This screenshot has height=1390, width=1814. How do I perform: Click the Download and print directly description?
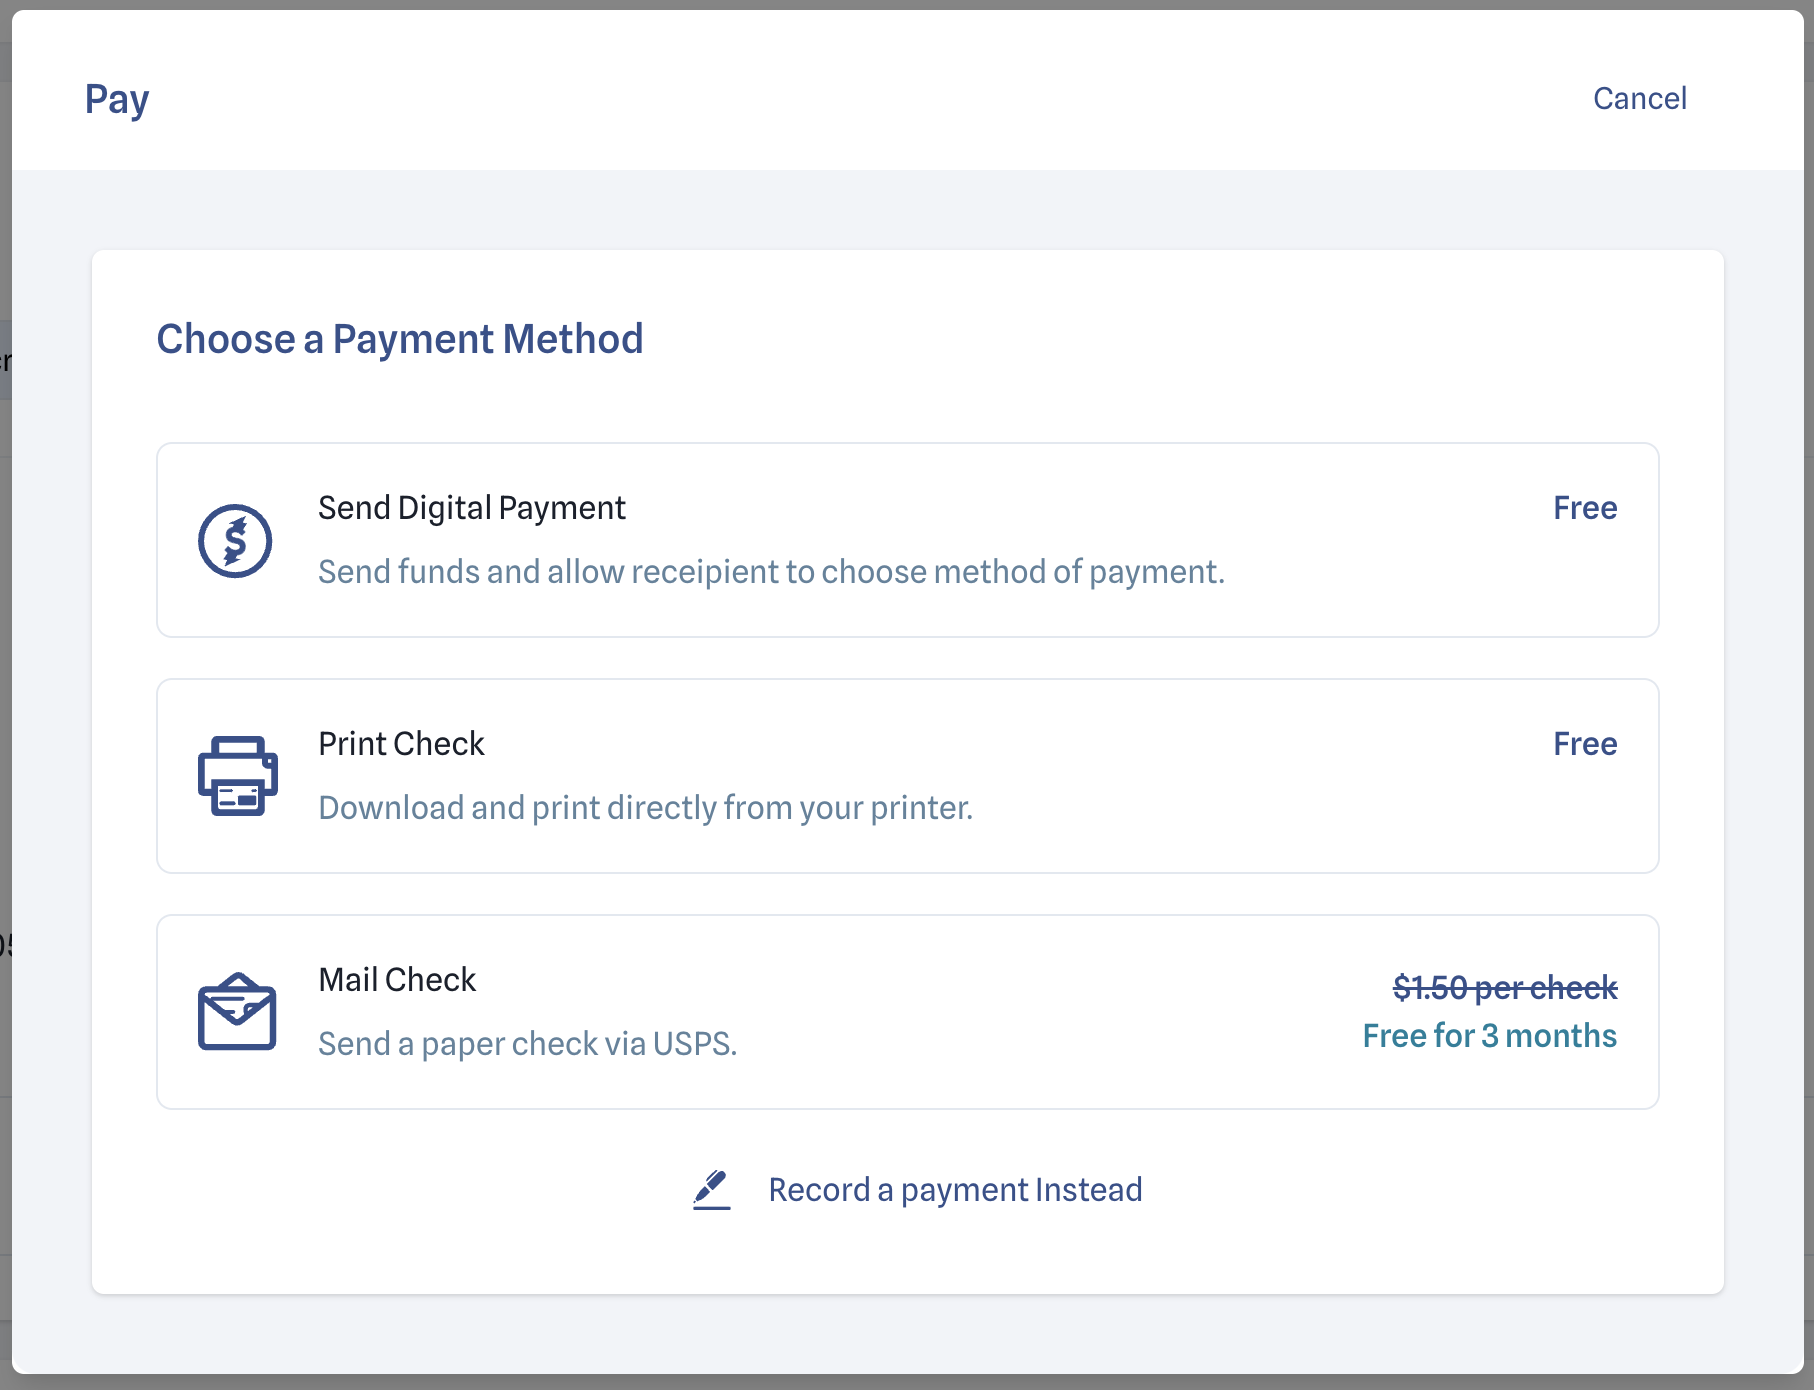pos(645,808)
